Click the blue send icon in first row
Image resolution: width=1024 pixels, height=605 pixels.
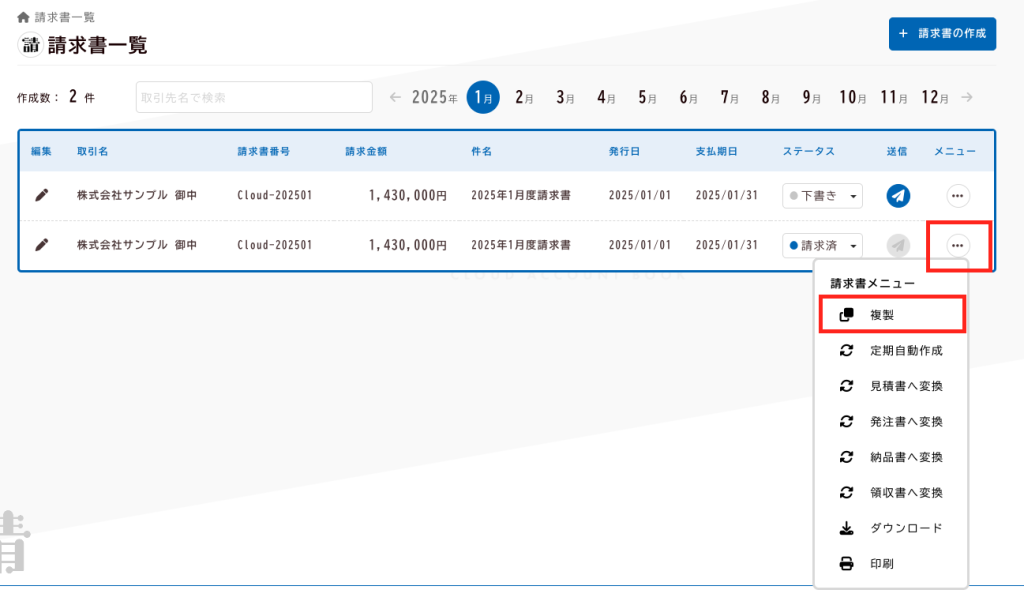pos(898,196)
